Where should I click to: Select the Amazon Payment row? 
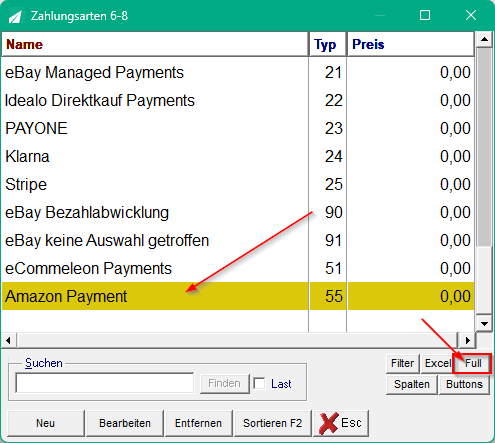pos(238,296)
